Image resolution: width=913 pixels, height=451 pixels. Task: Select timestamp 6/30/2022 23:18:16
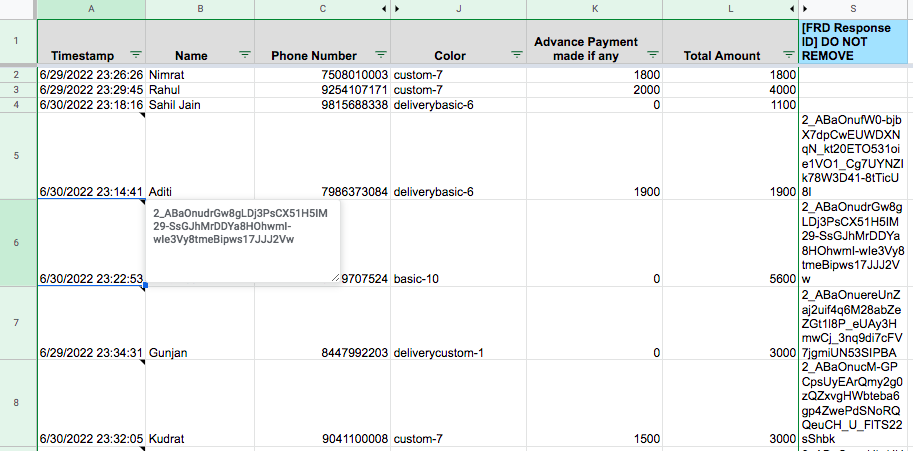click(x=91, y=105)
